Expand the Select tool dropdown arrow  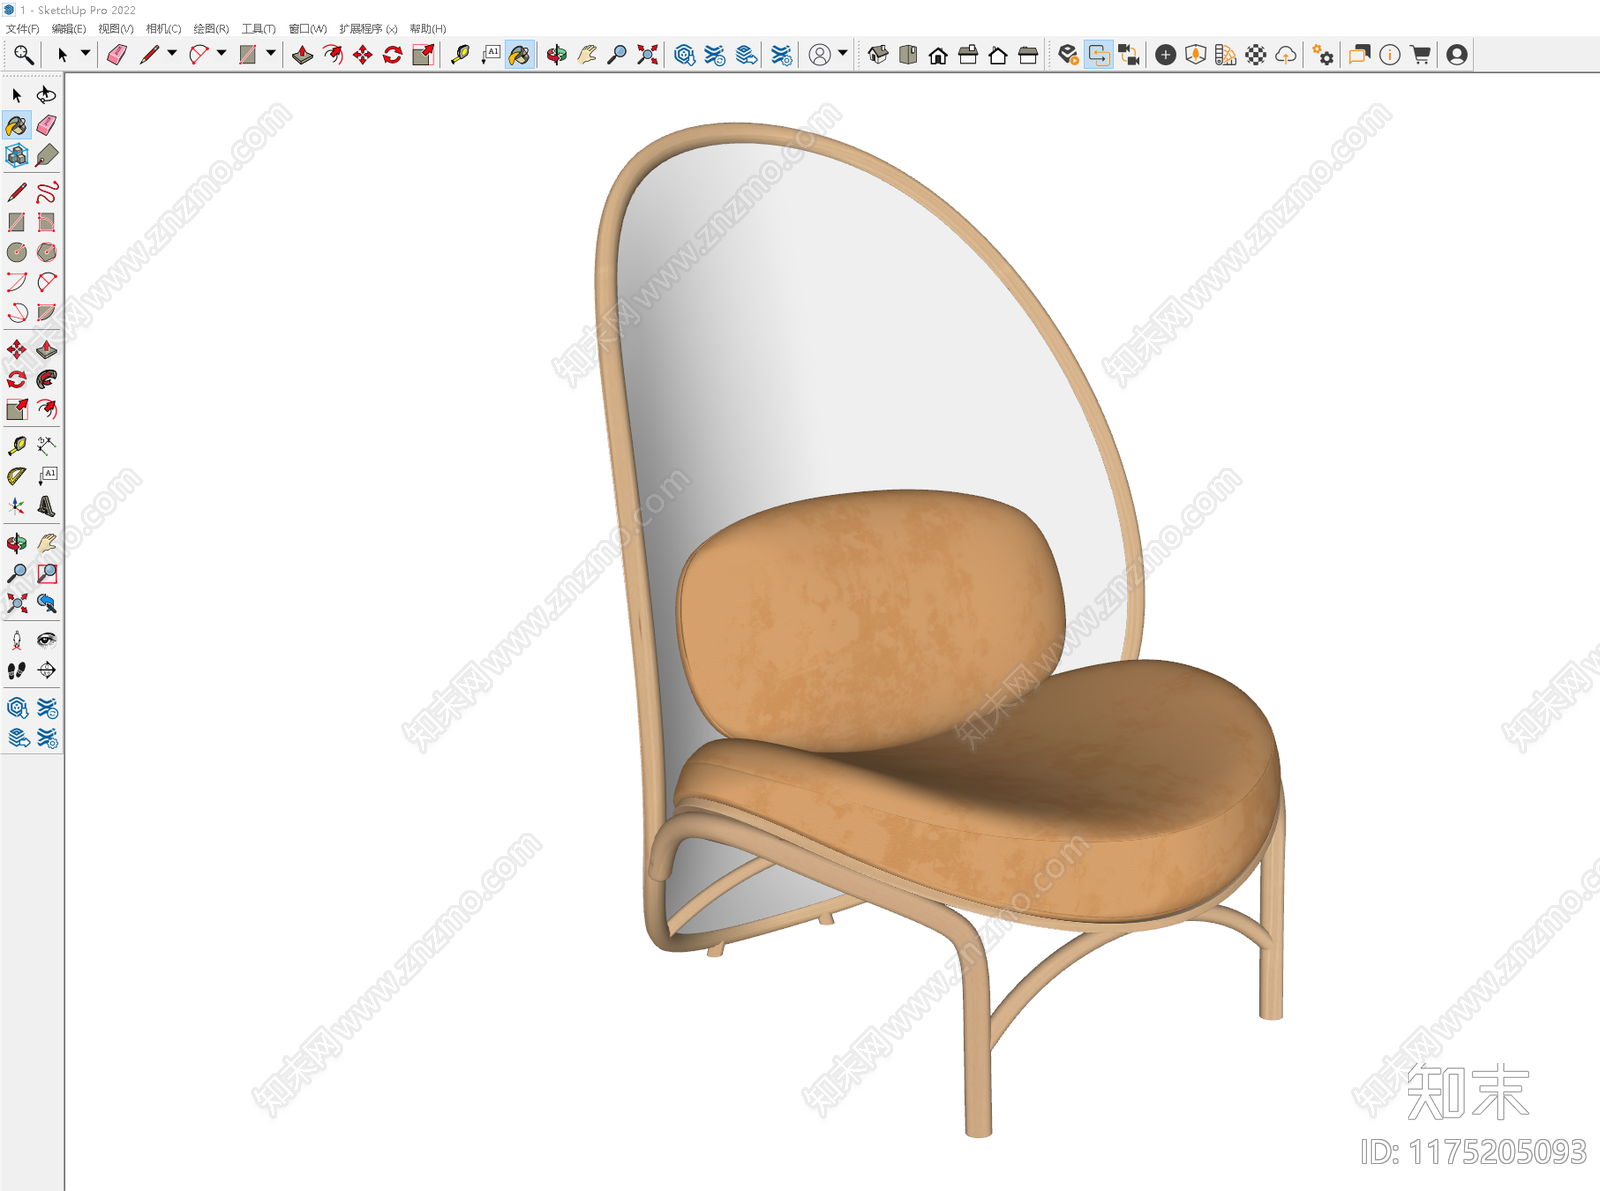[85, 54]
